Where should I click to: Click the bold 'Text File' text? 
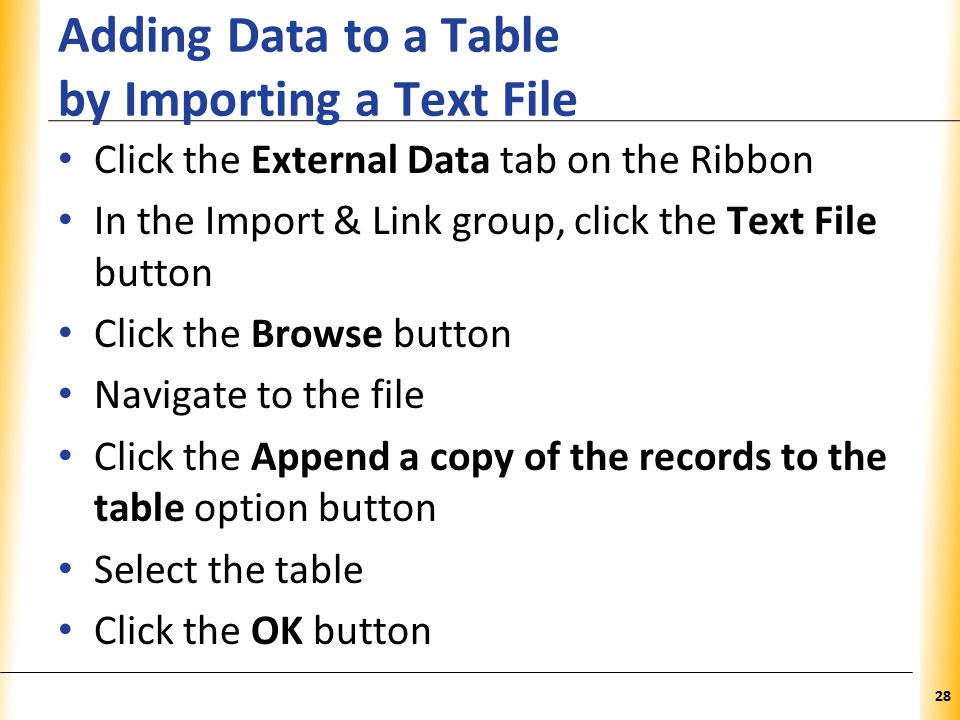tap(801, 221)
